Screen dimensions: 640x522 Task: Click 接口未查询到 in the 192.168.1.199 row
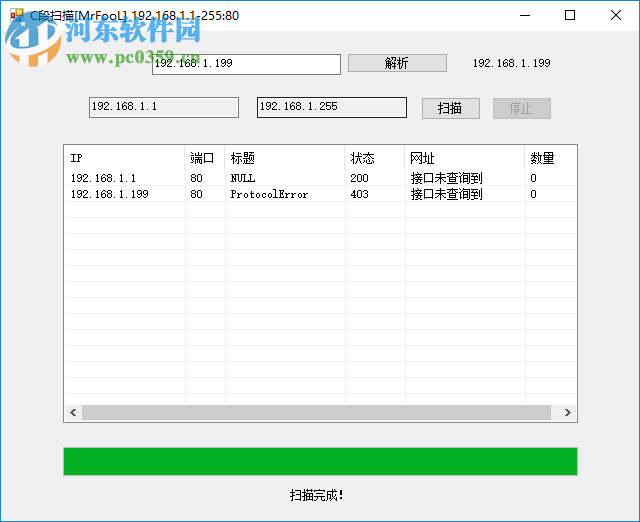click(447, 194)
